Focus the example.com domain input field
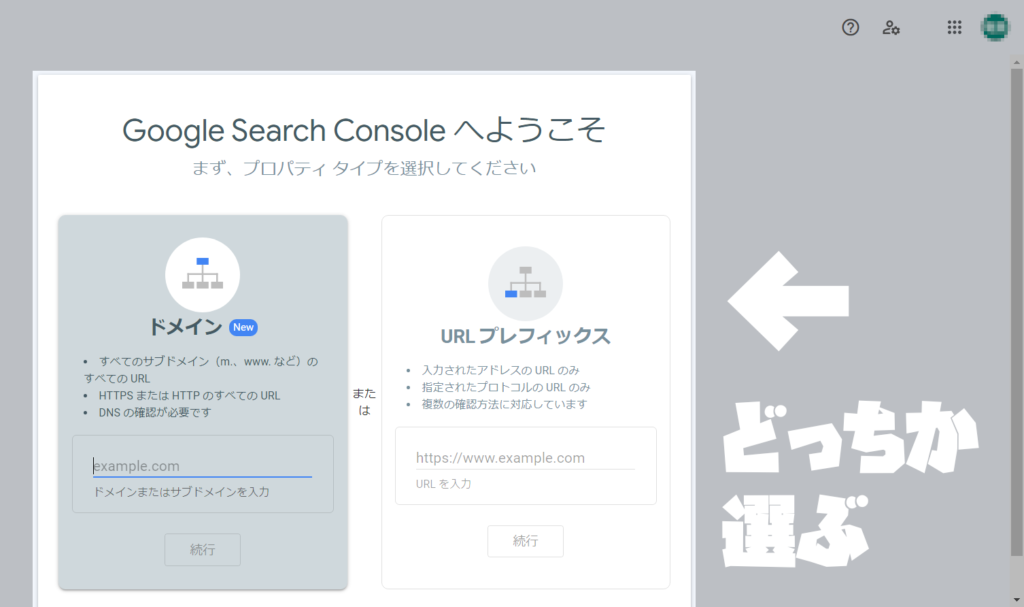Screen dimensions: 1024x607 point(202,466)
